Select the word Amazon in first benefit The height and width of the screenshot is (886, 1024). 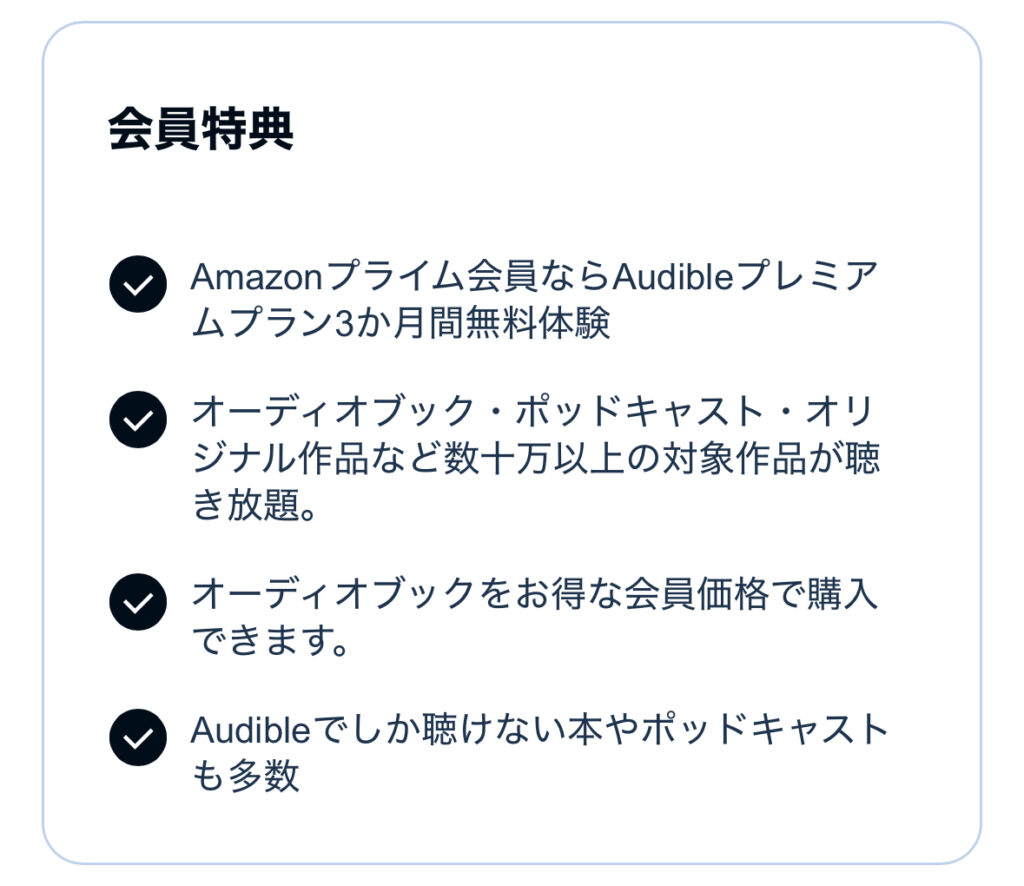point(257,277)
